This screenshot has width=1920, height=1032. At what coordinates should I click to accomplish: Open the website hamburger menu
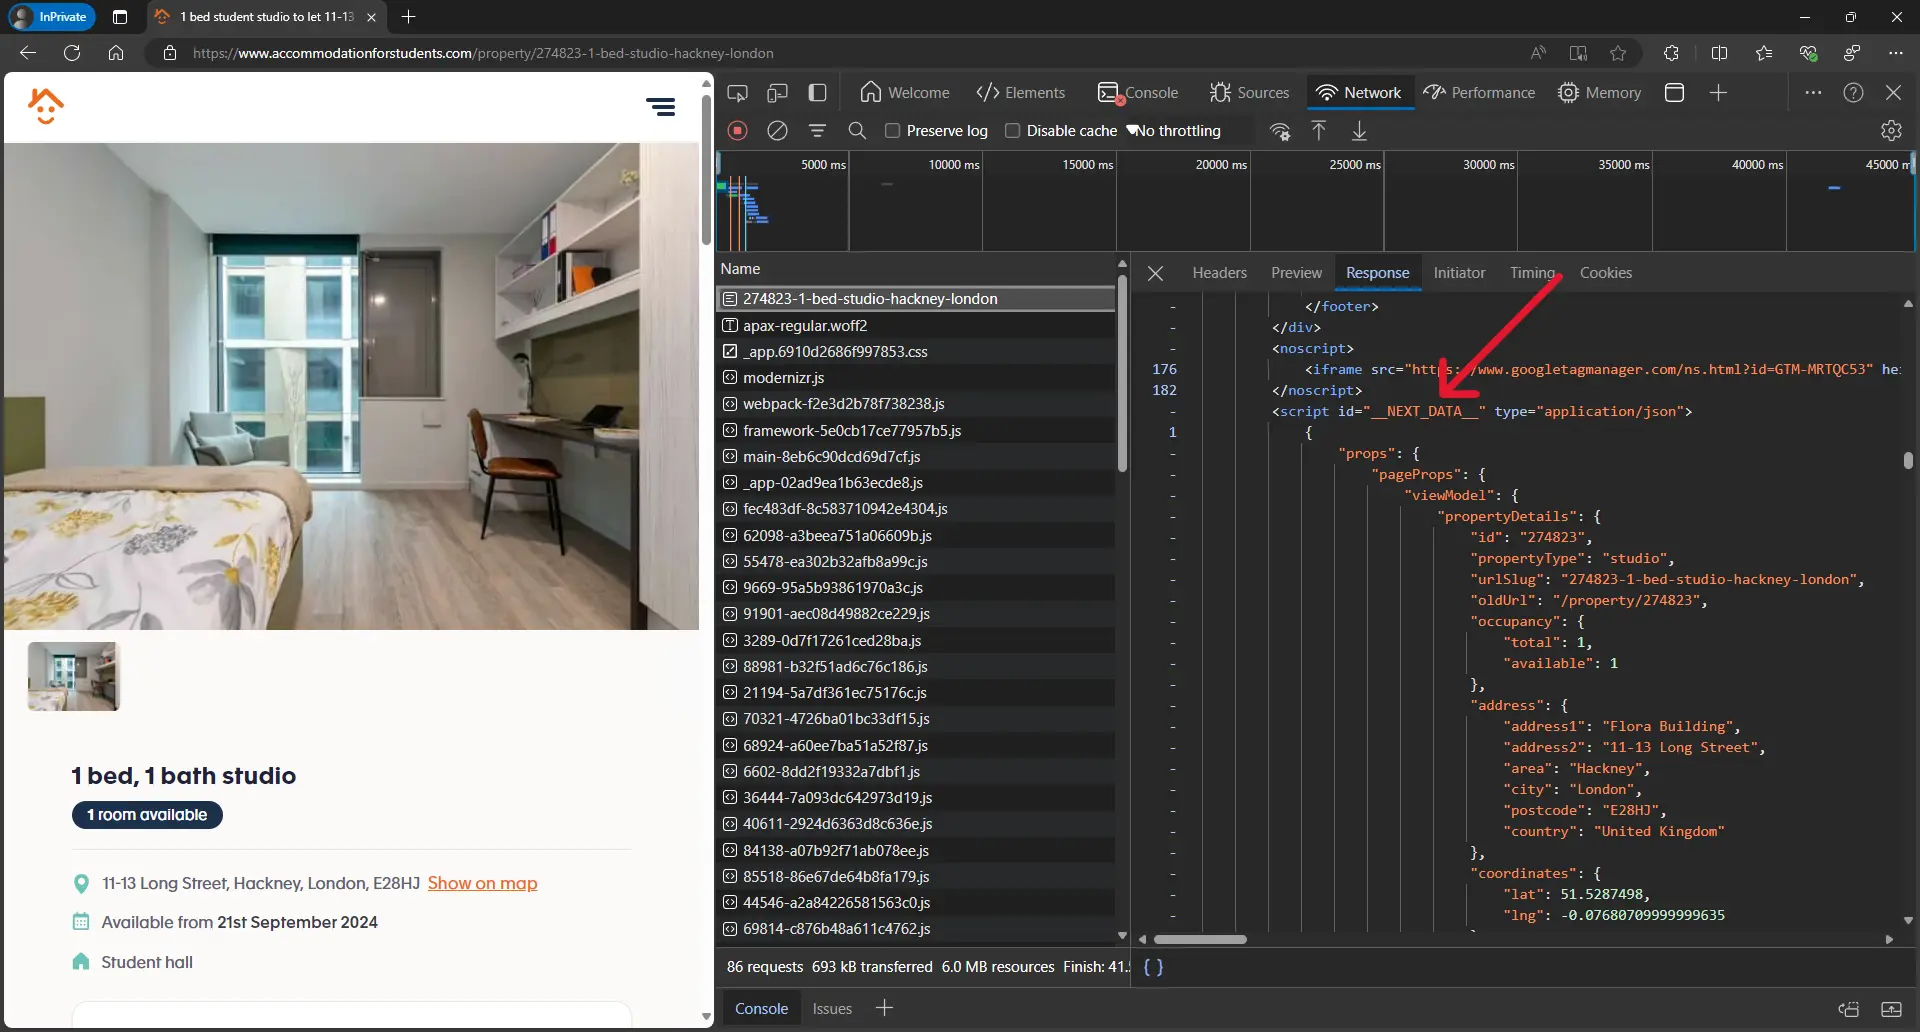pyautogui.click(x=660, y=107)
